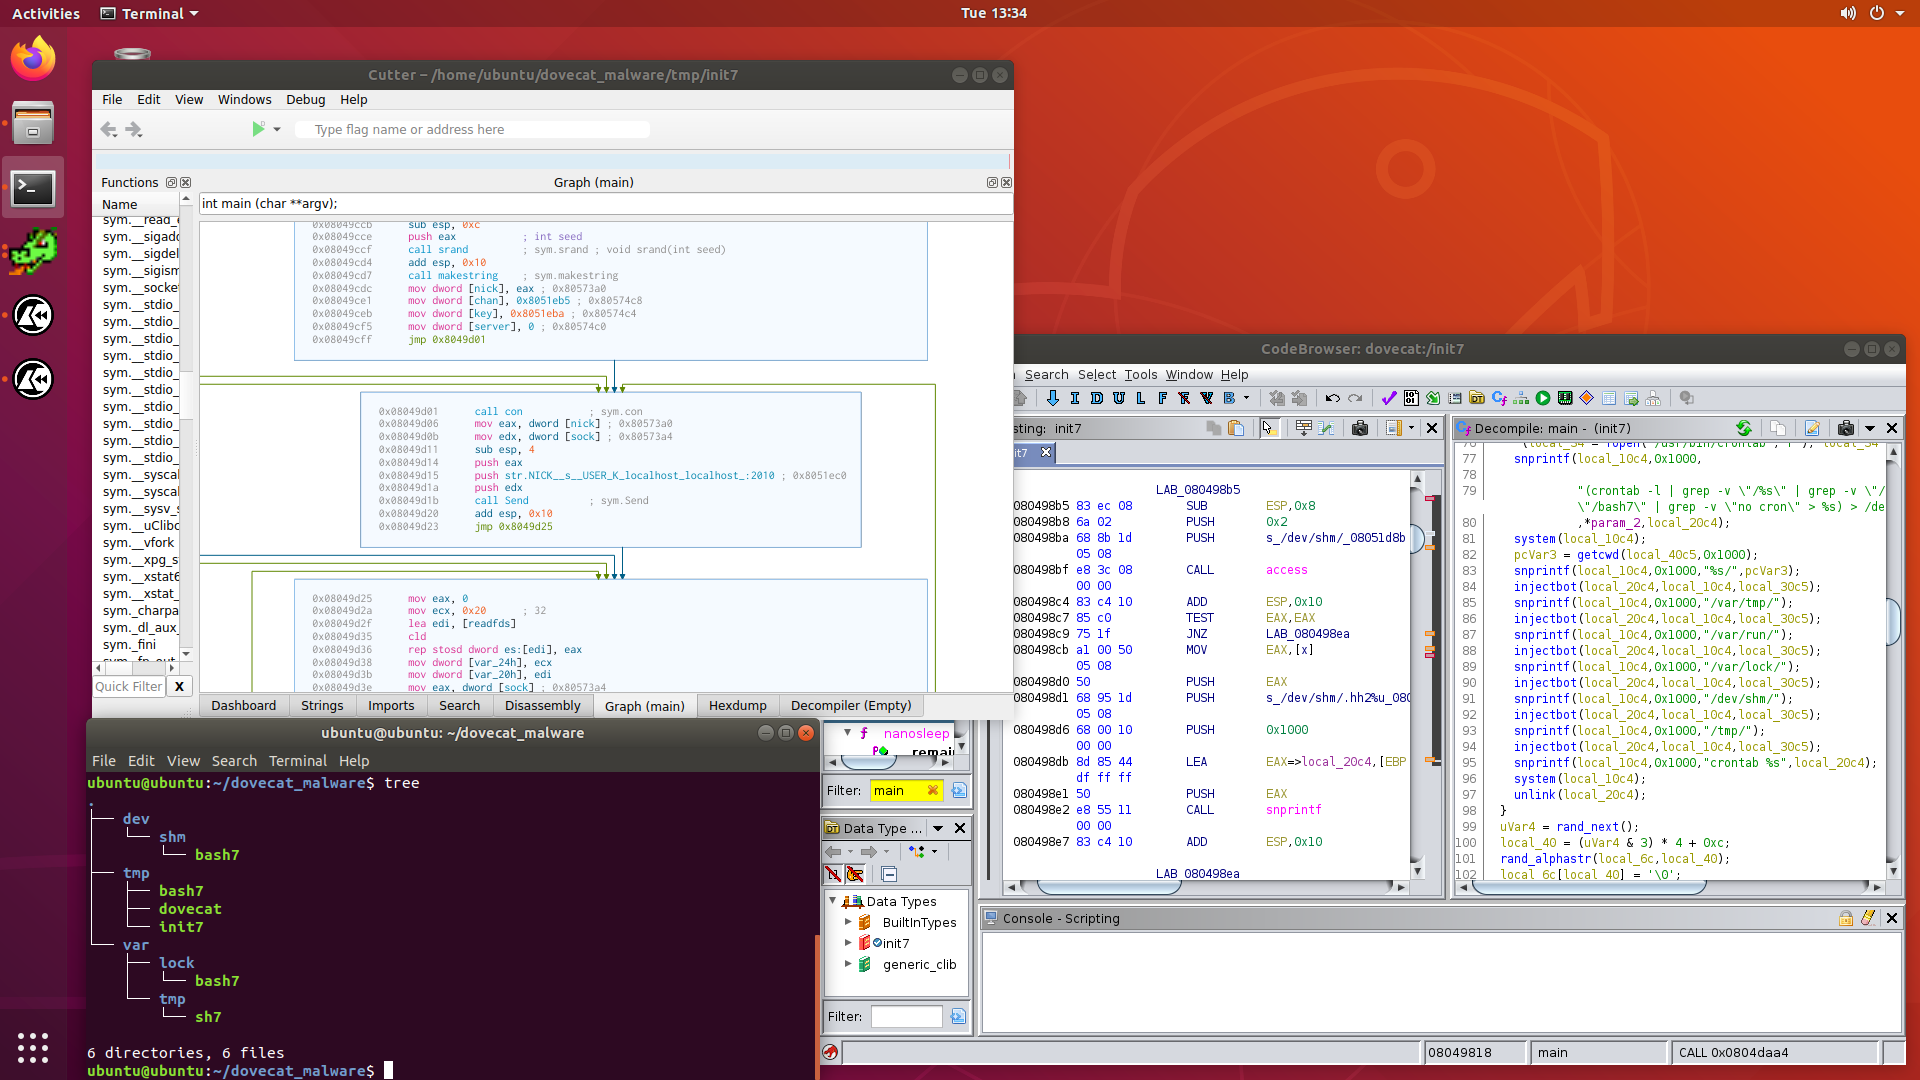Clear the Quick Filter with X button

click(179, 686)
